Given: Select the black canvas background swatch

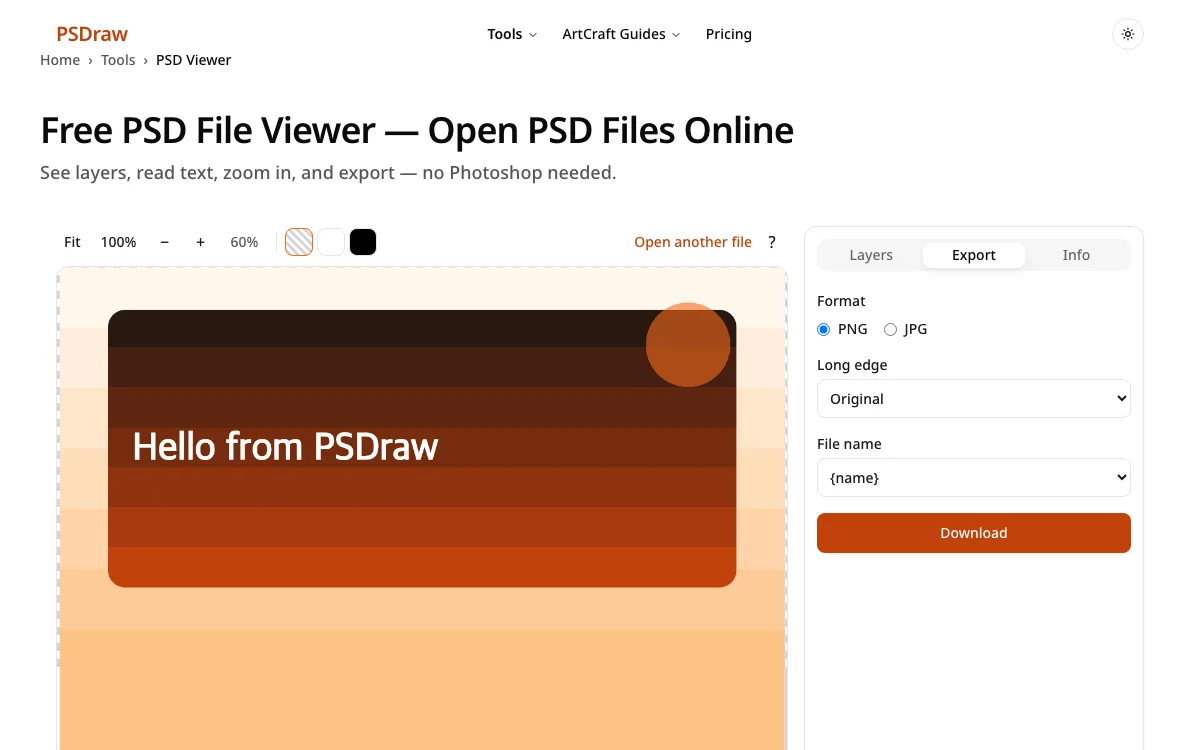Looking at the screenshot, I should pos(363,242).
